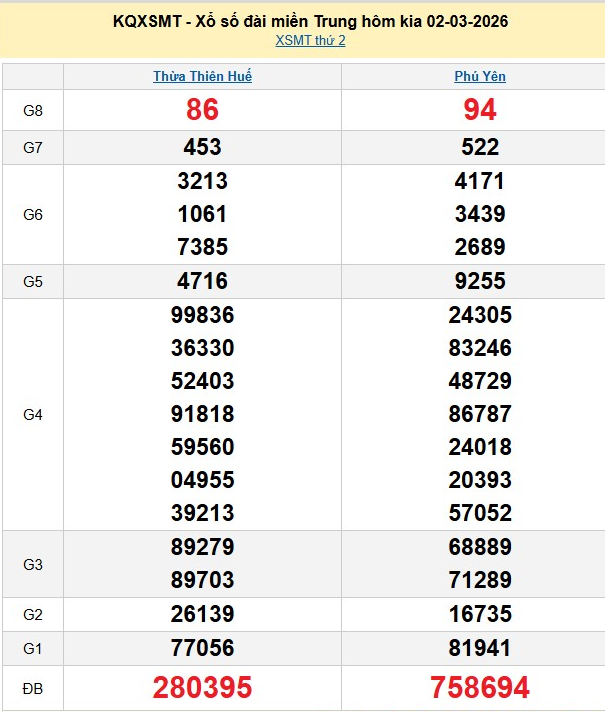This screenshot has width=605, height=712.
Task: Click the G6 row label
Action: pos(33,214)
